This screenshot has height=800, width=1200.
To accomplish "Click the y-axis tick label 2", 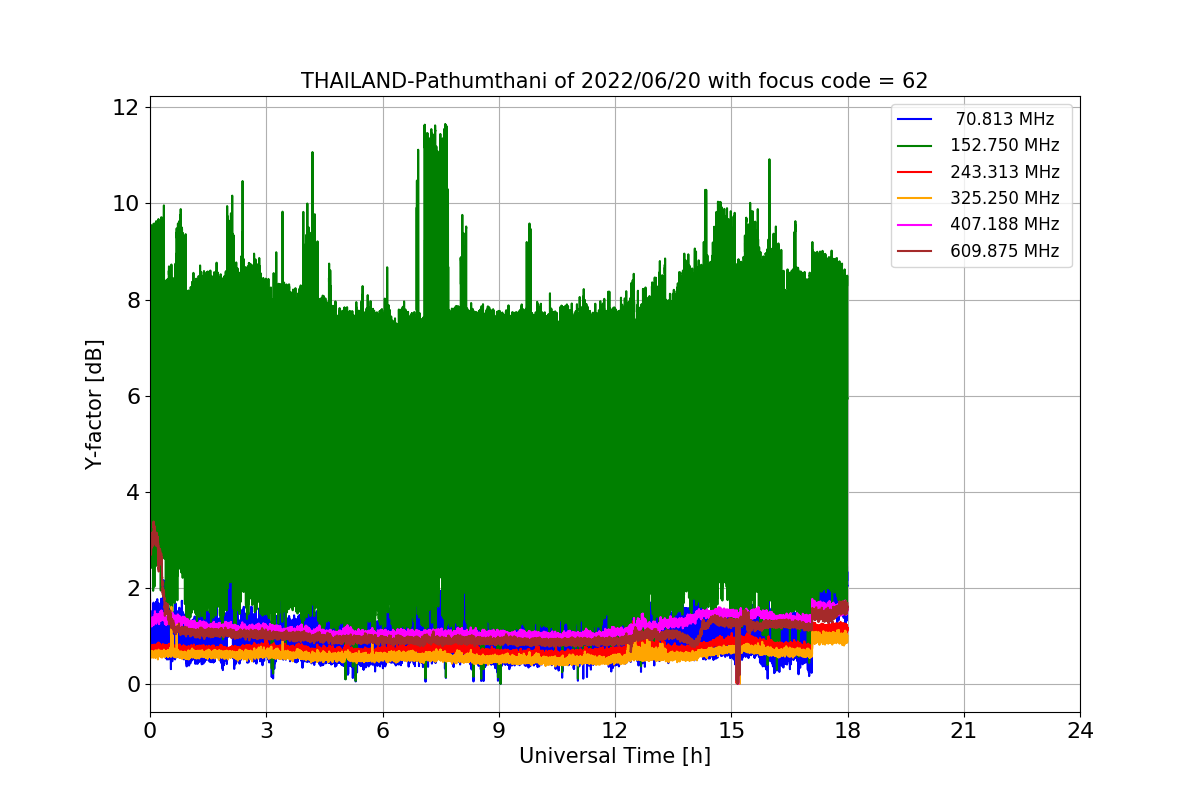I will tap(131, 588).
